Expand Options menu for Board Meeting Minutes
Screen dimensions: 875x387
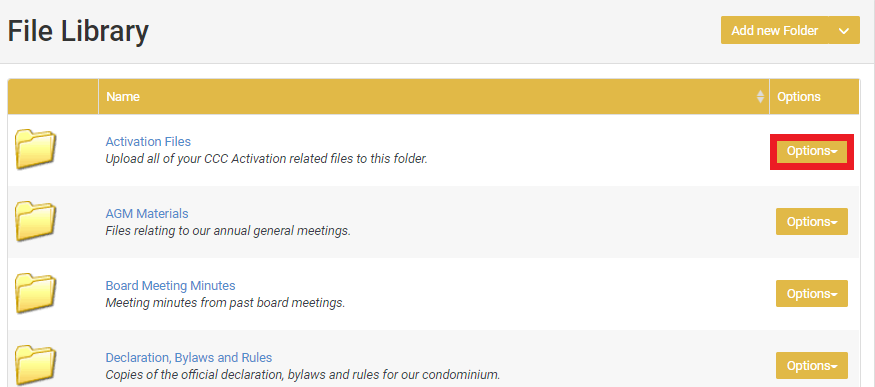coord(812,294)
